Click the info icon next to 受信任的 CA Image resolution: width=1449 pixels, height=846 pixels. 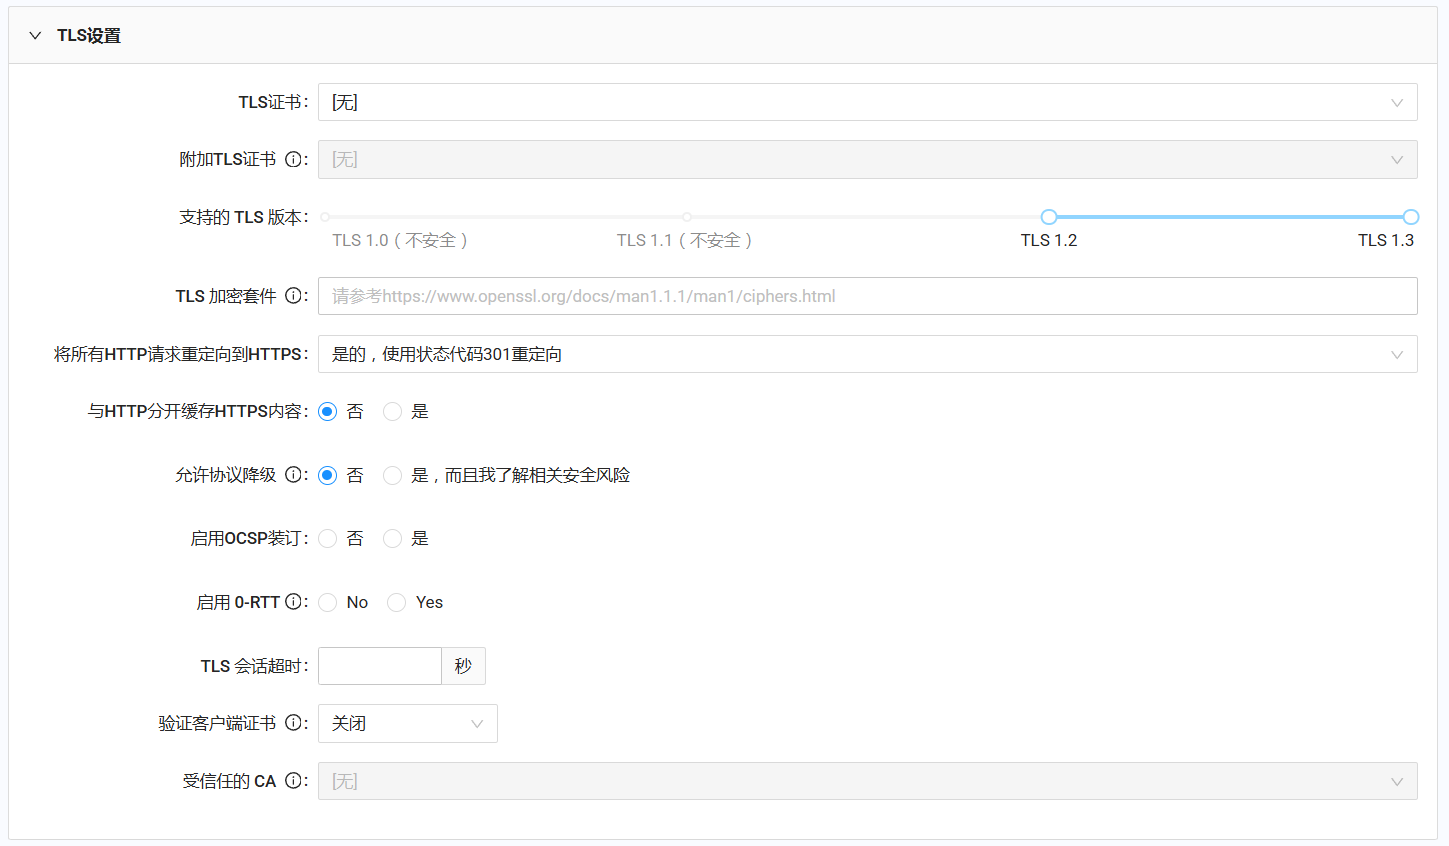pos(293,780)
